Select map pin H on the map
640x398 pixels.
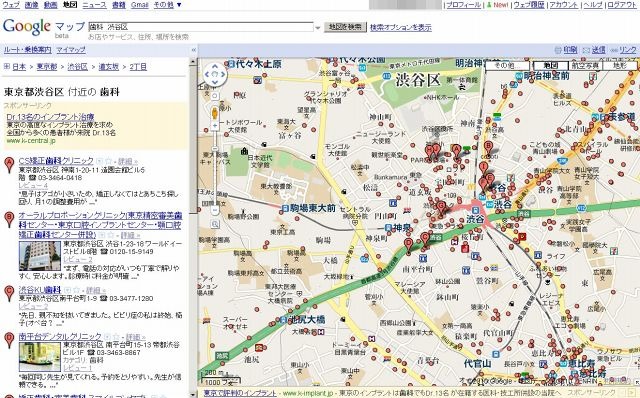[x=429, y=151]
